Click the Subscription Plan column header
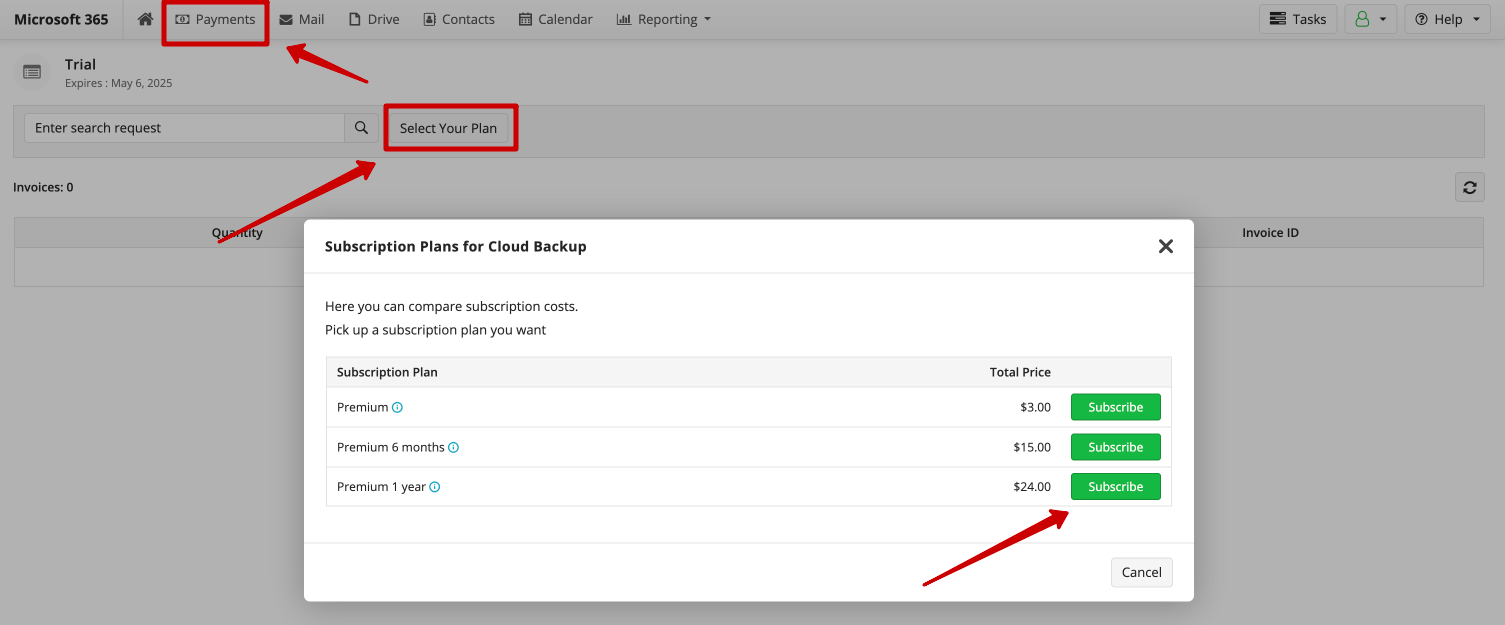 point(387,372)
